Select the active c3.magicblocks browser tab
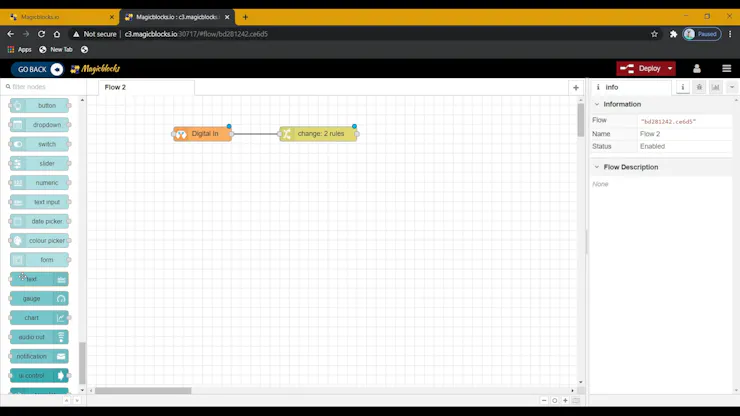The width and height of the screenshot is (740, 416). (177, 17)
